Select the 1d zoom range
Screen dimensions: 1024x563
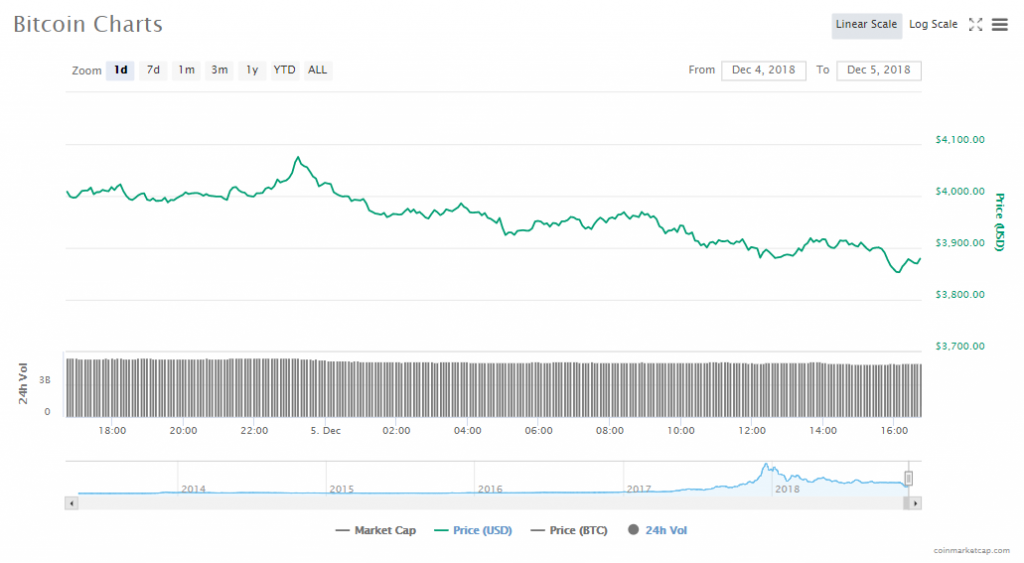[x=120, y=70]
